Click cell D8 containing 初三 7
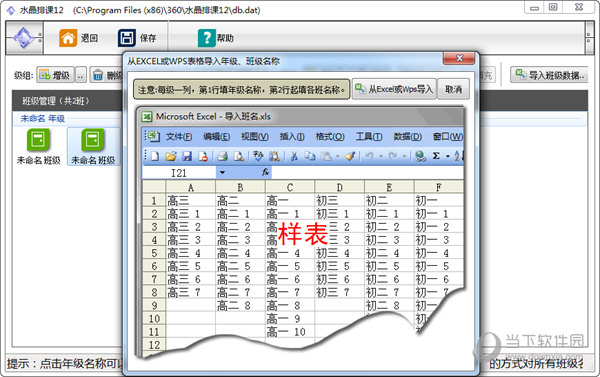Image resolution: width=600 pixels, height=377 pixels. [x=339, y=292]
